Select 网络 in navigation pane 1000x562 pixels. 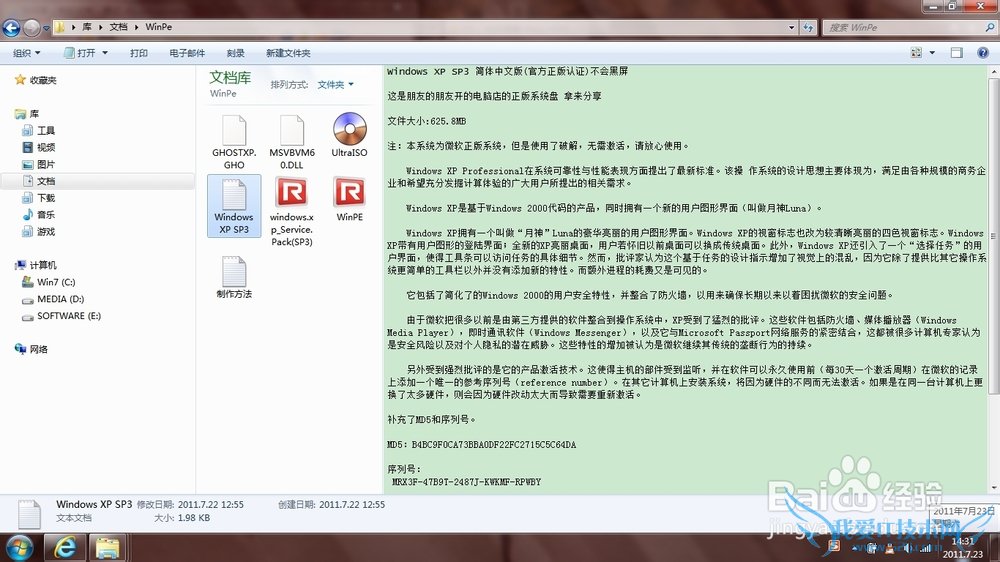click(x=31, y=349)
